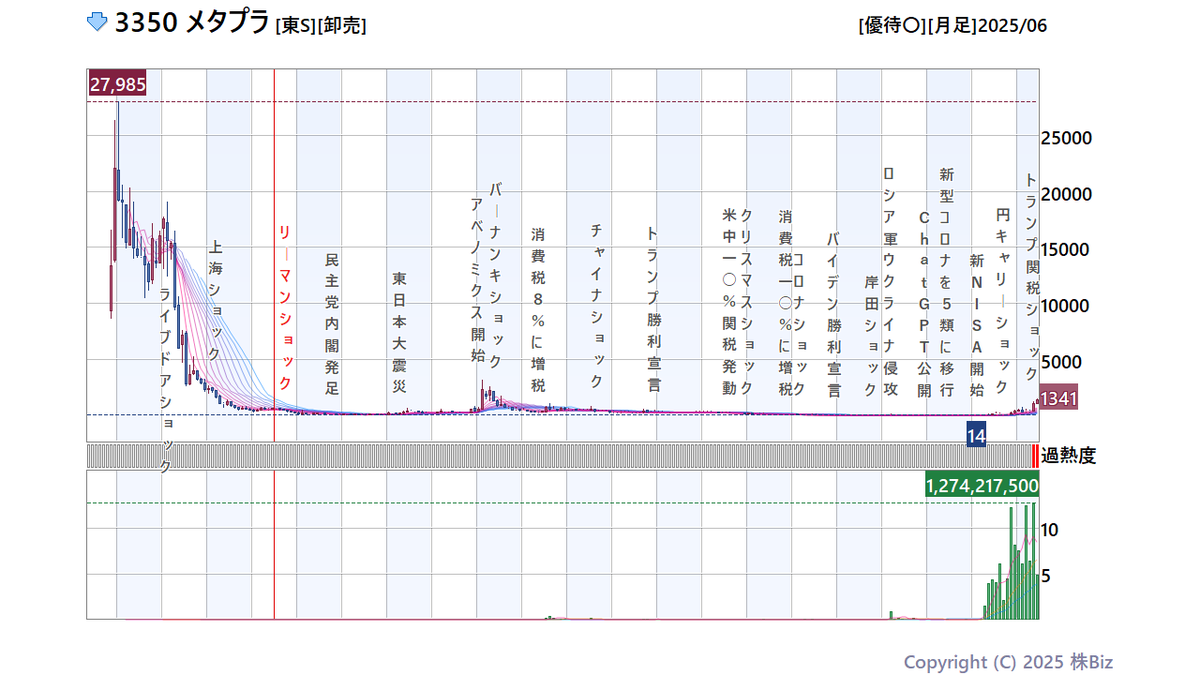Click the 5000 price axis label

pos(1063,362)
